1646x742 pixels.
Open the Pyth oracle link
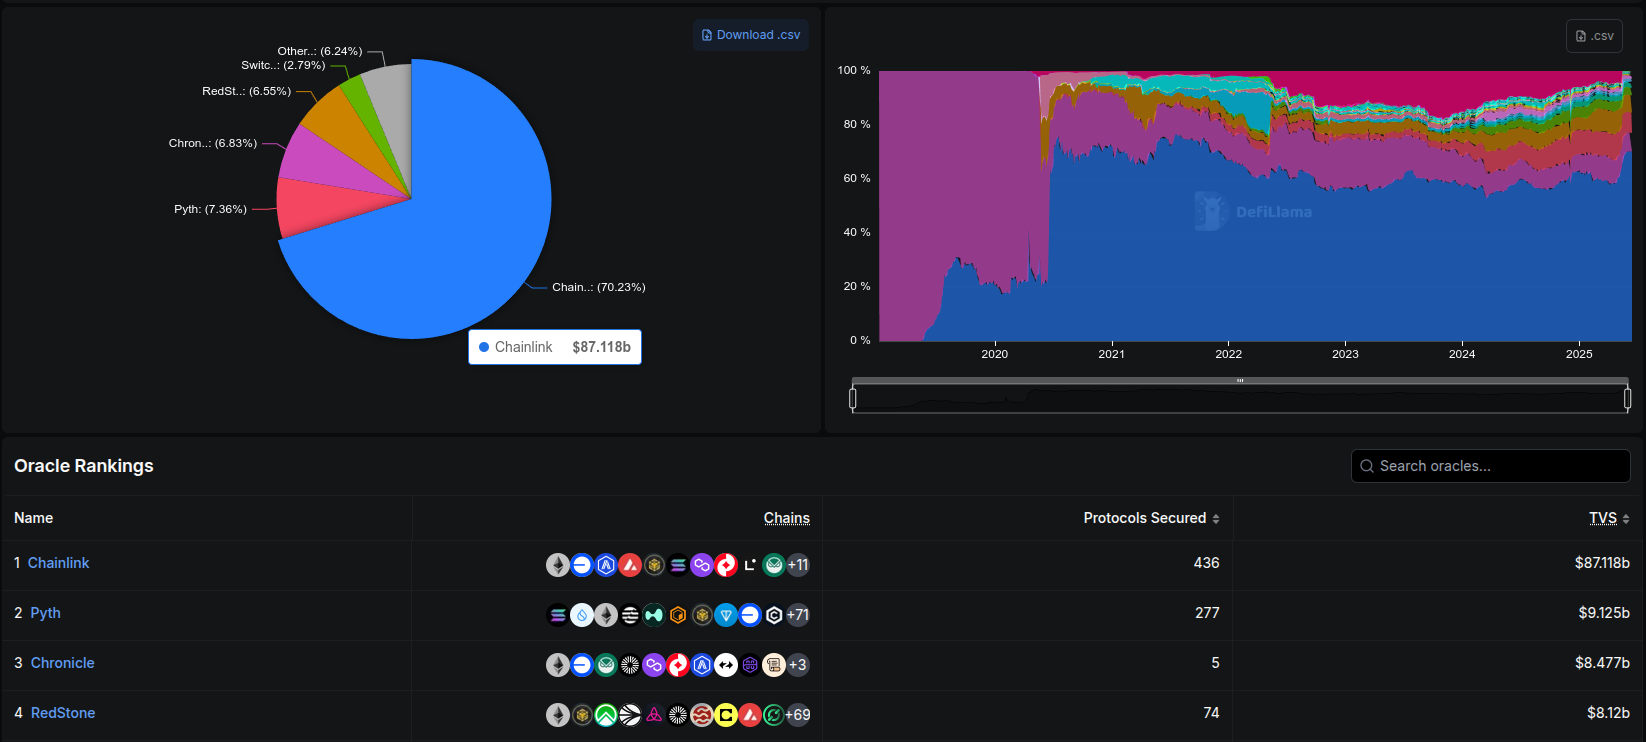coord(45,613)
